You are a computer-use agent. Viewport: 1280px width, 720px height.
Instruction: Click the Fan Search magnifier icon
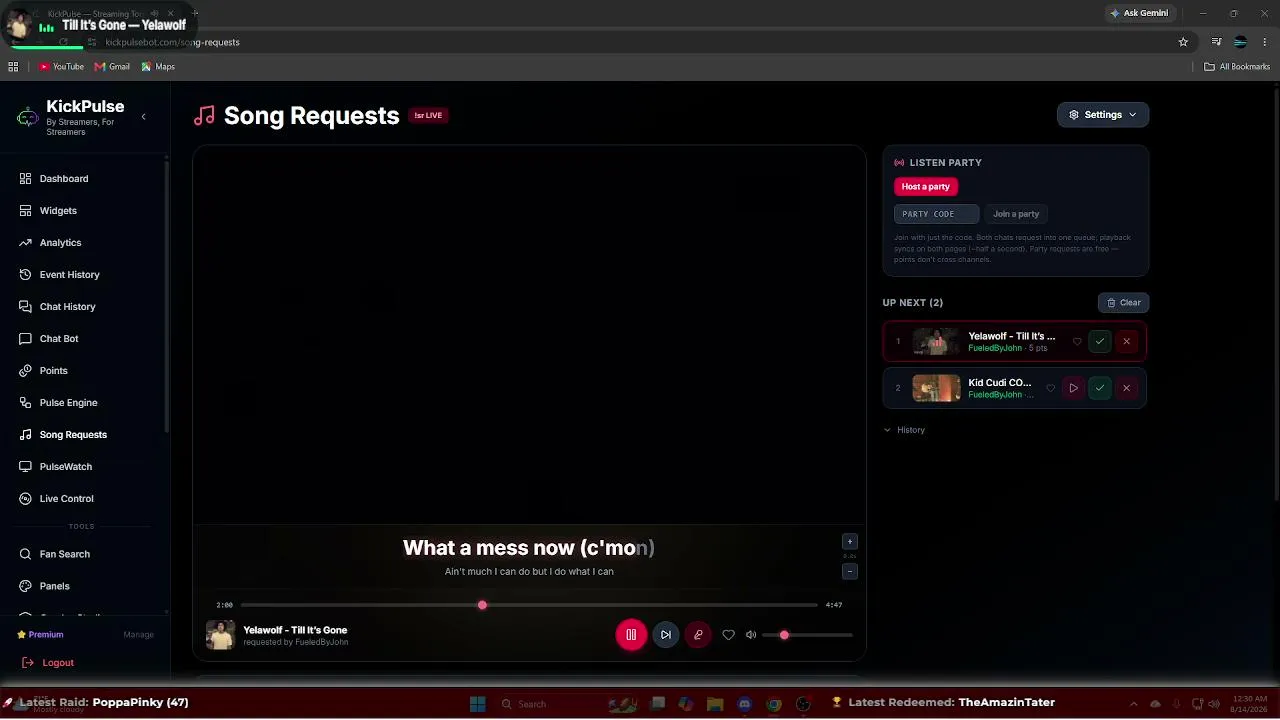click(x=26, y=554)
